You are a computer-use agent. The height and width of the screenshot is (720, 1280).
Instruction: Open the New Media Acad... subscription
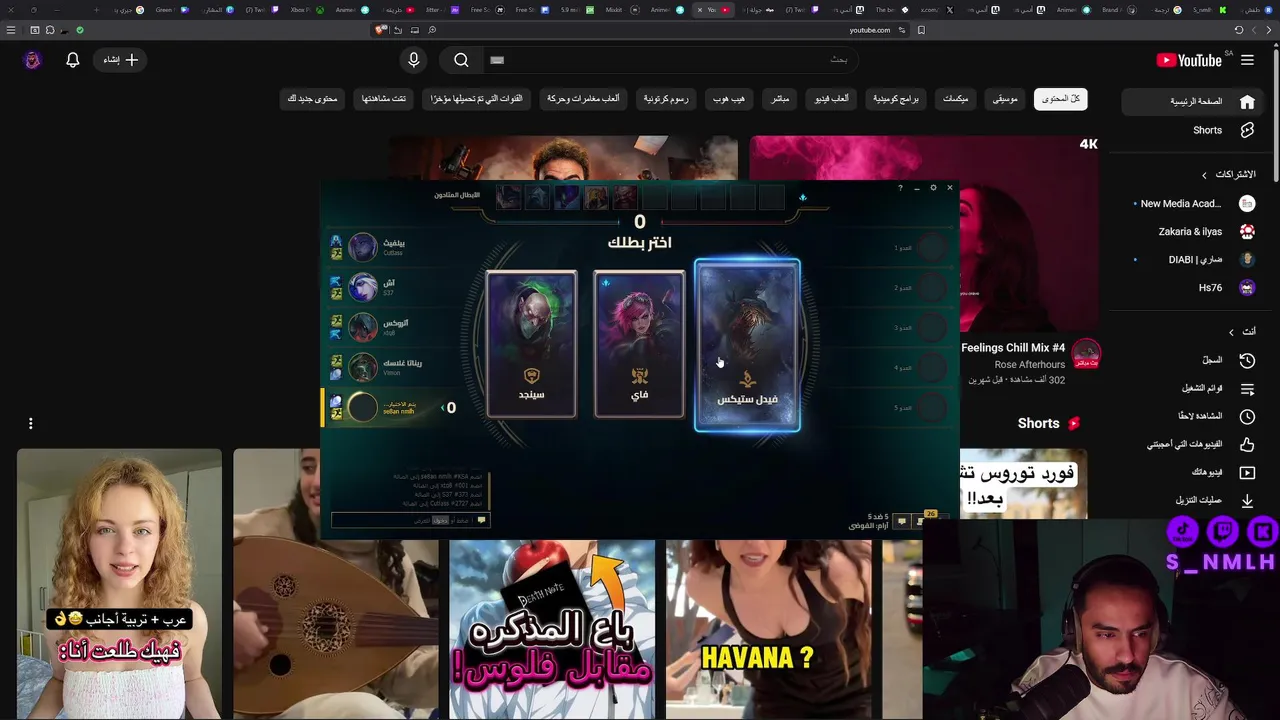(1195, 204)
